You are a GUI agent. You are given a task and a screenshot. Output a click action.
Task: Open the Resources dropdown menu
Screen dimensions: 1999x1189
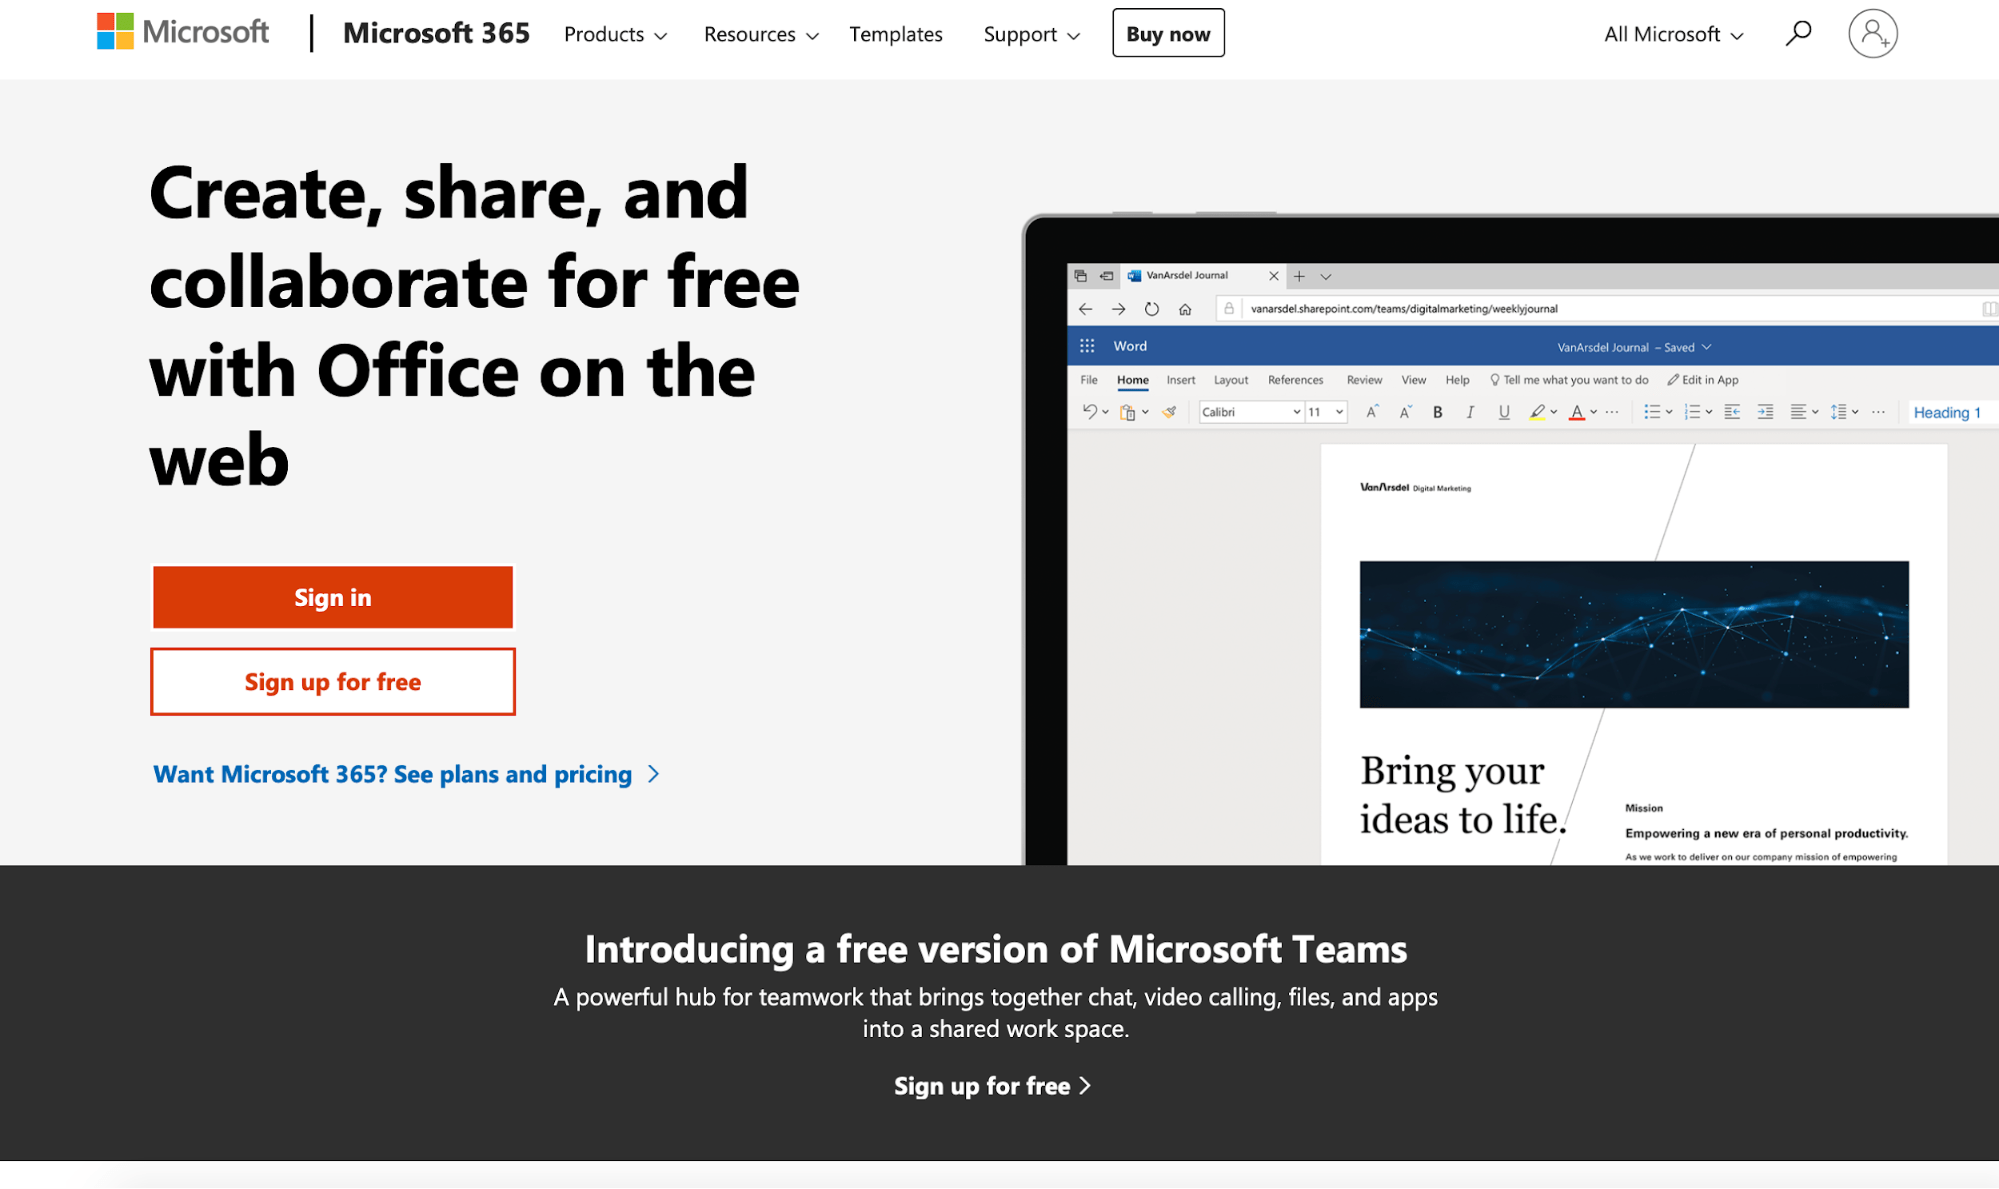pos(760,34)
